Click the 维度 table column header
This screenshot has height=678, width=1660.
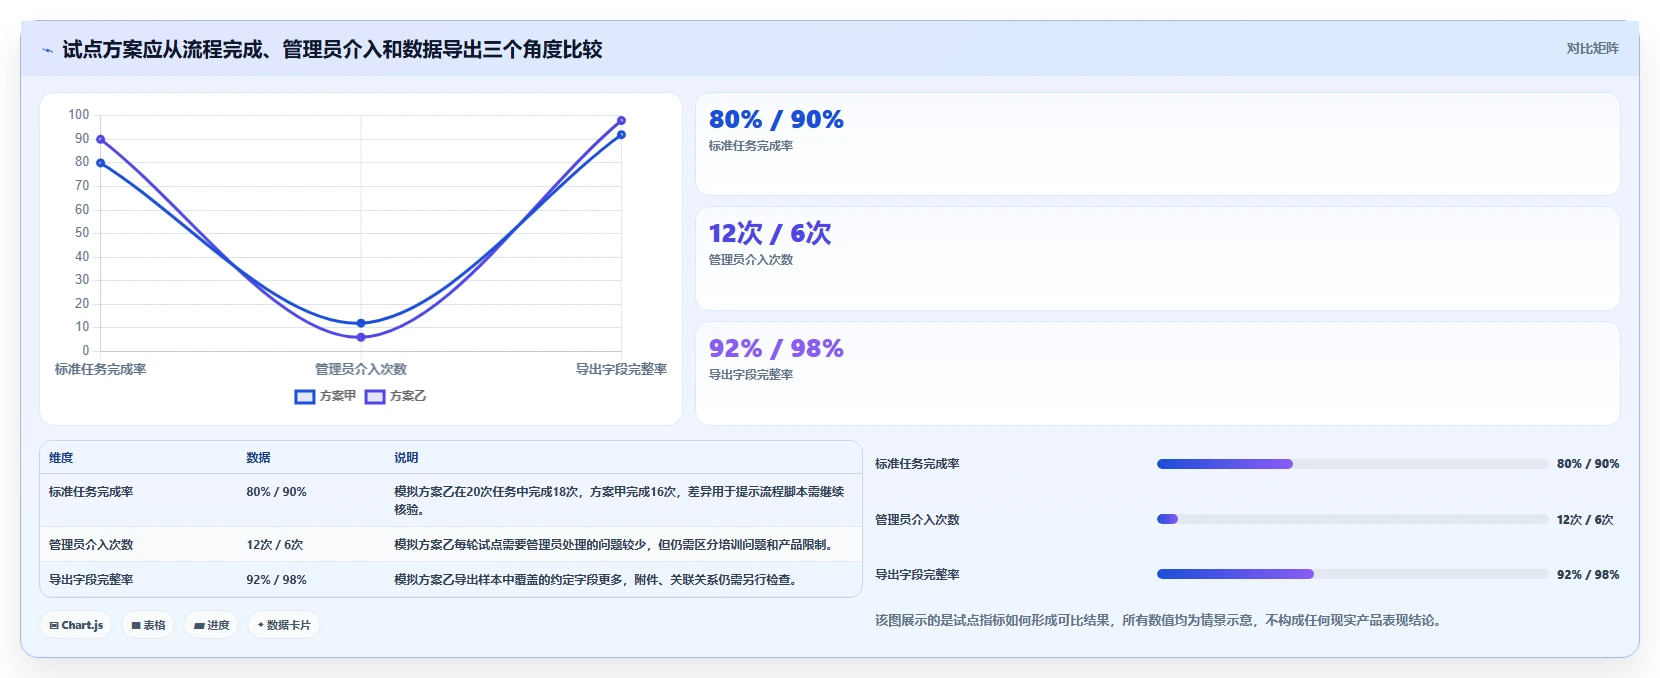(x=61, y=458)
